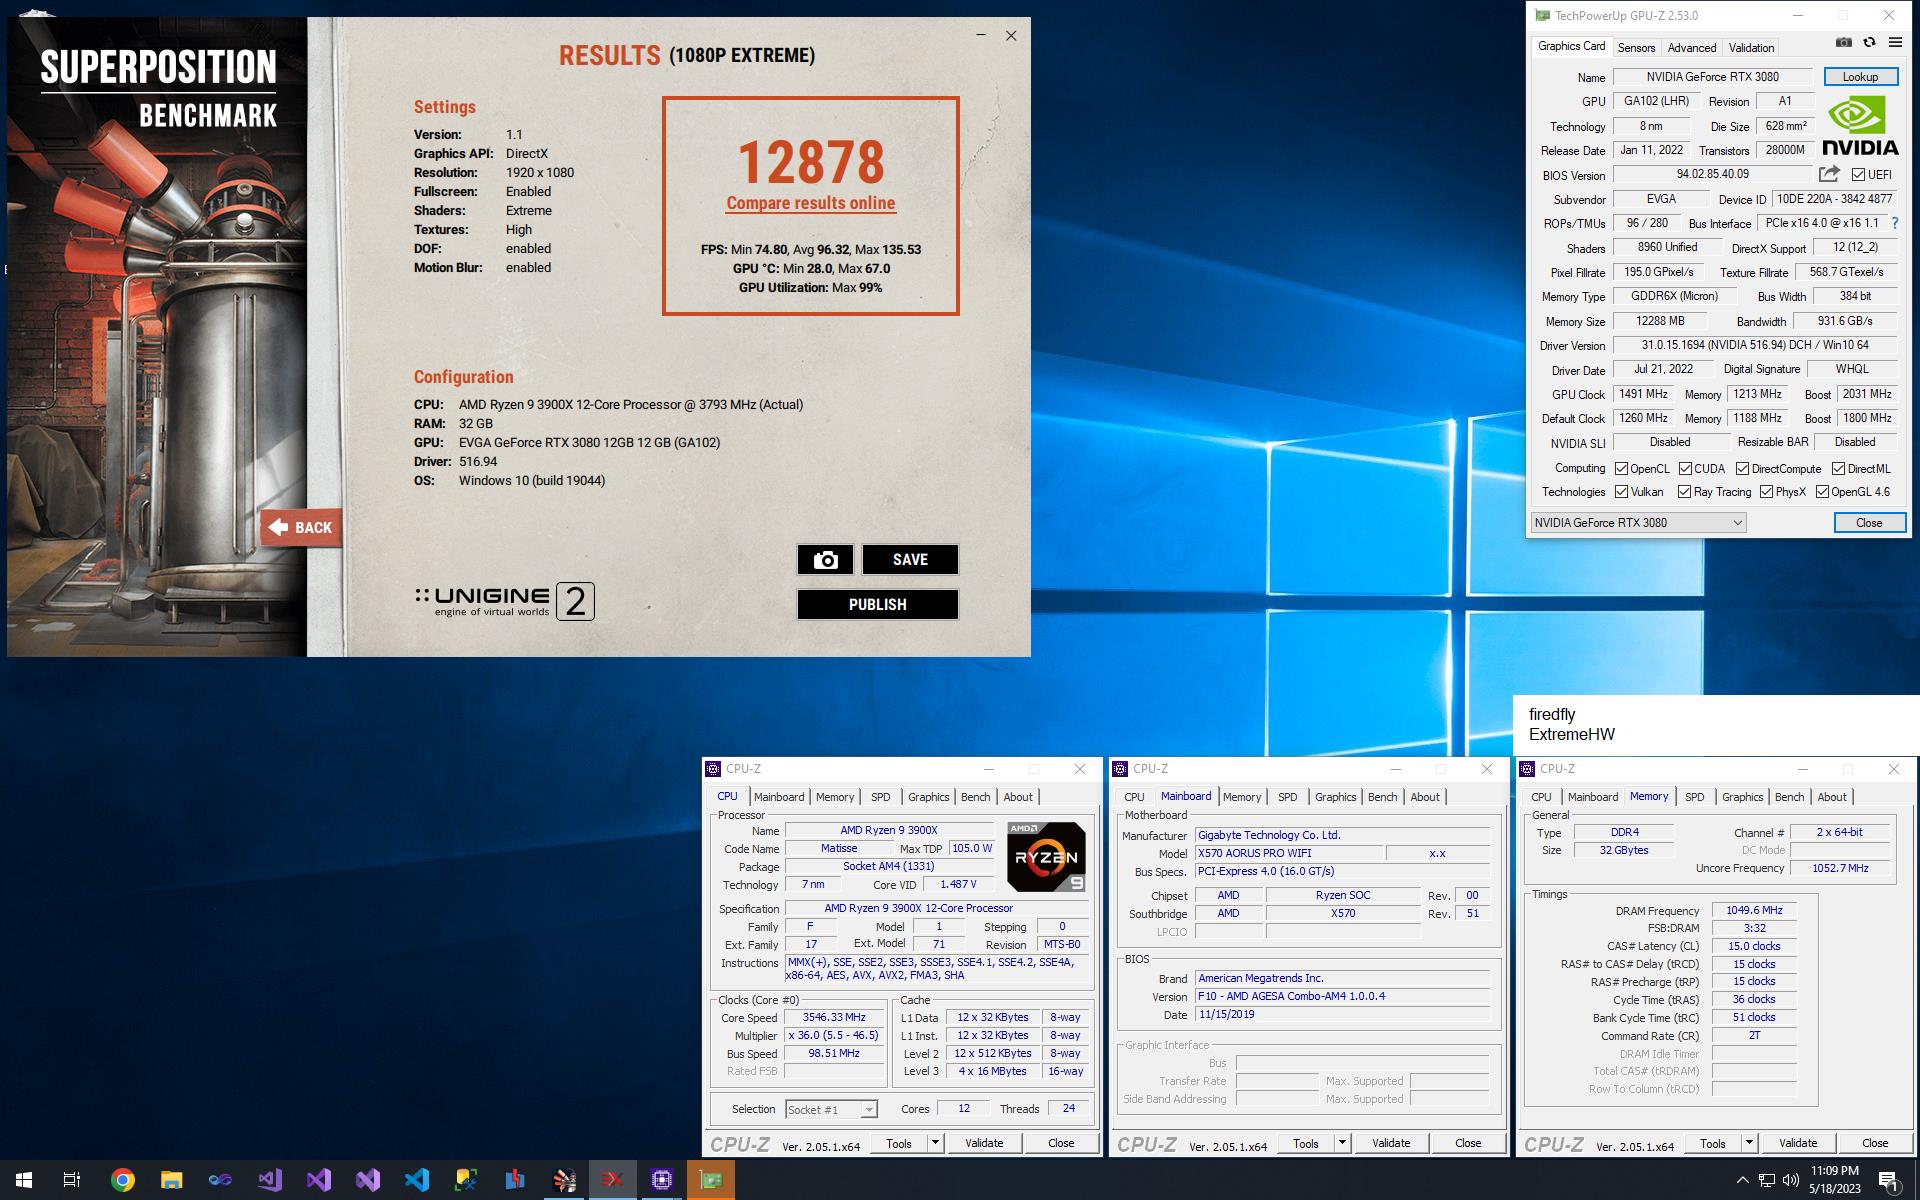This screenshot has height=1200, width=1920.
Task: Click the Bus Interface question mark in GPU-Z
Action: click(x=1894, y=223)
